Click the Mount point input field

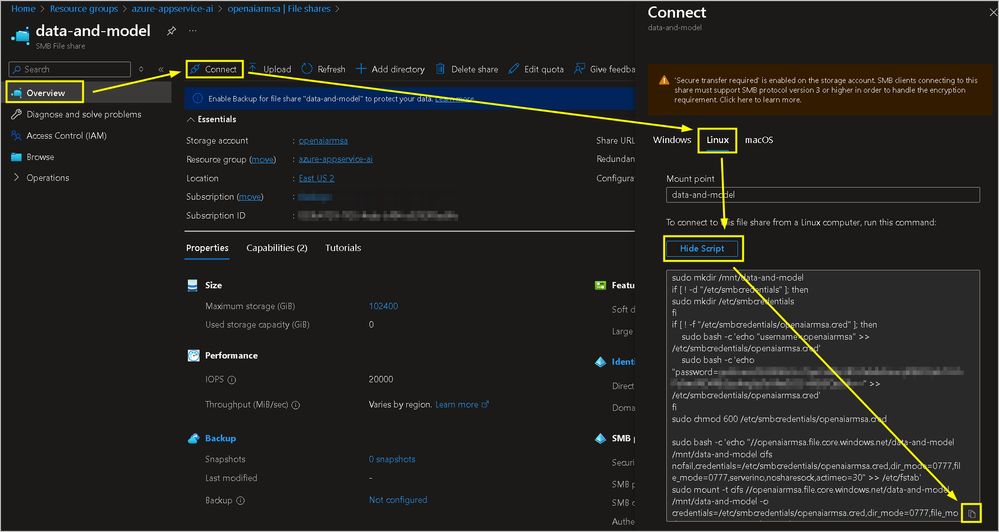(822, 195)
